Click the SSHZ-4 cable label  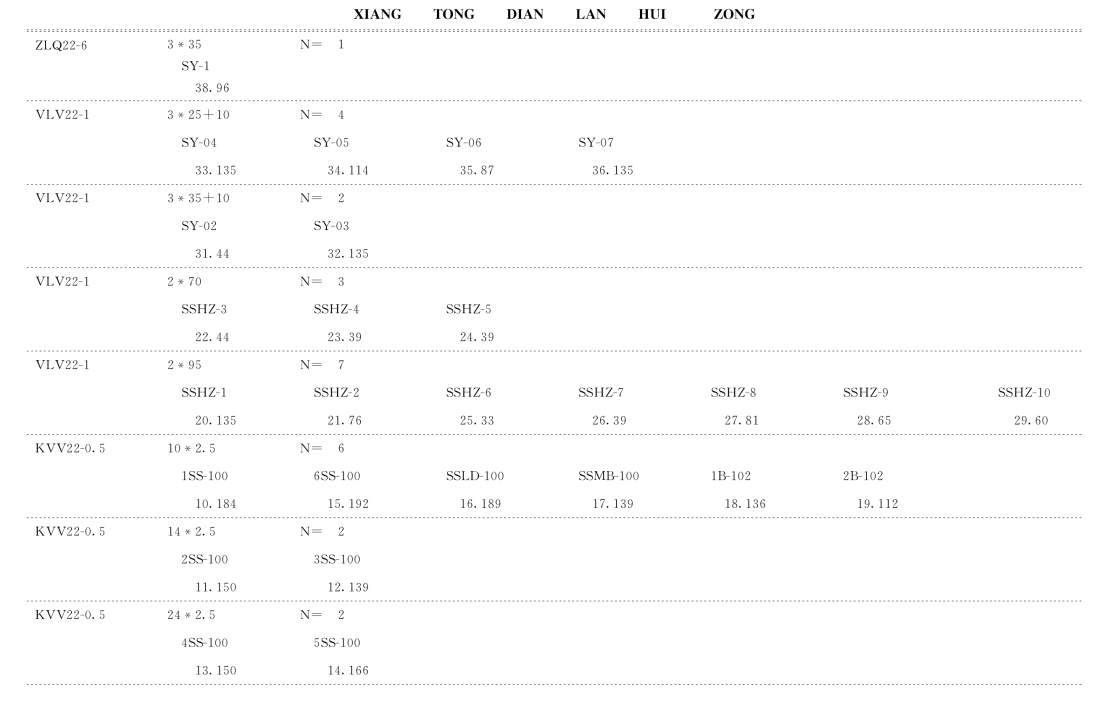pyautogui.click(x=336, y=309)
